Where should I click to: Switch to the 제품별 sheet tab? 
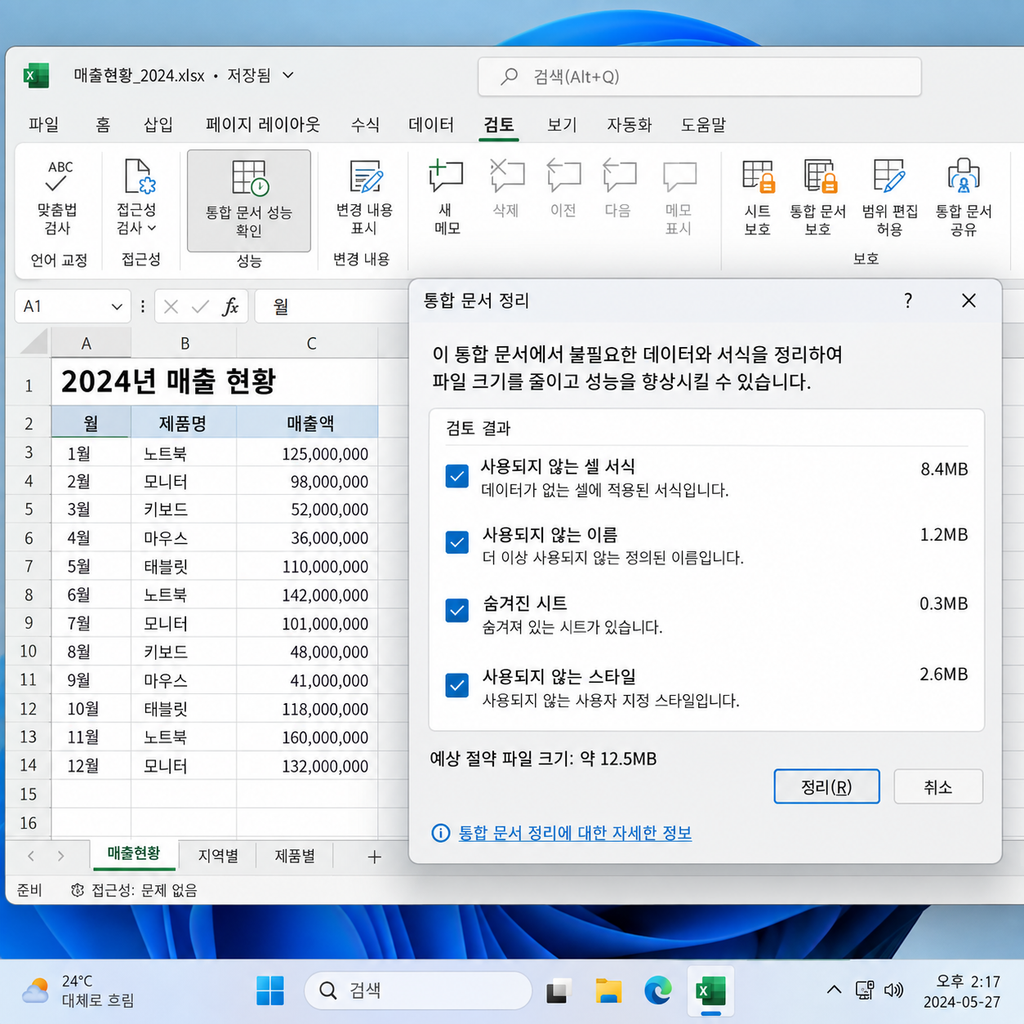click(295, 856)
